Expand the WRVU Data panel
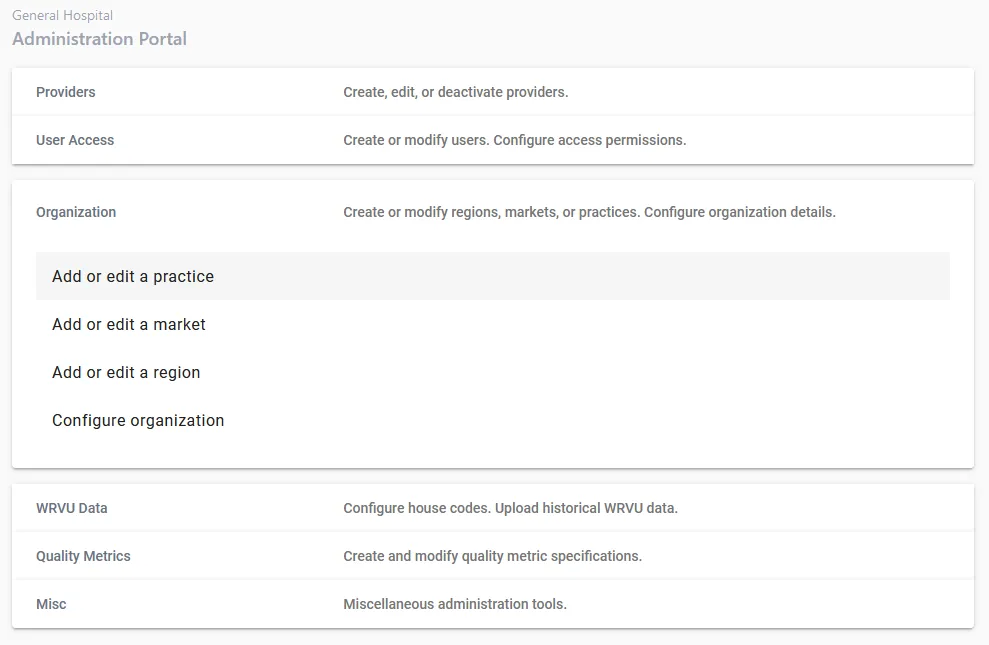 tap(72, 508)
